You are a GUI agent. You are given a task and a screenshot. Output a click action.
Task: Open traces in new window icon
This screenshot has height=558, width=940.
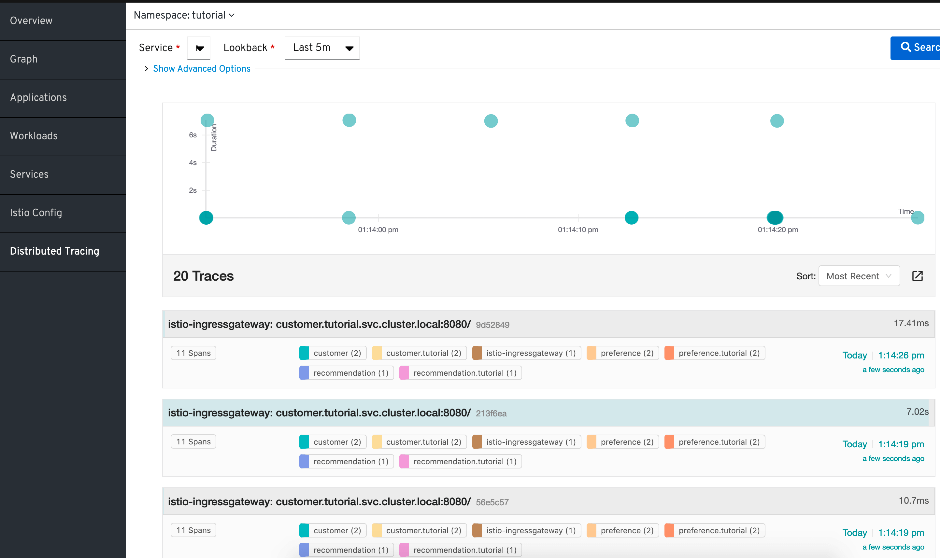point(917,276)
